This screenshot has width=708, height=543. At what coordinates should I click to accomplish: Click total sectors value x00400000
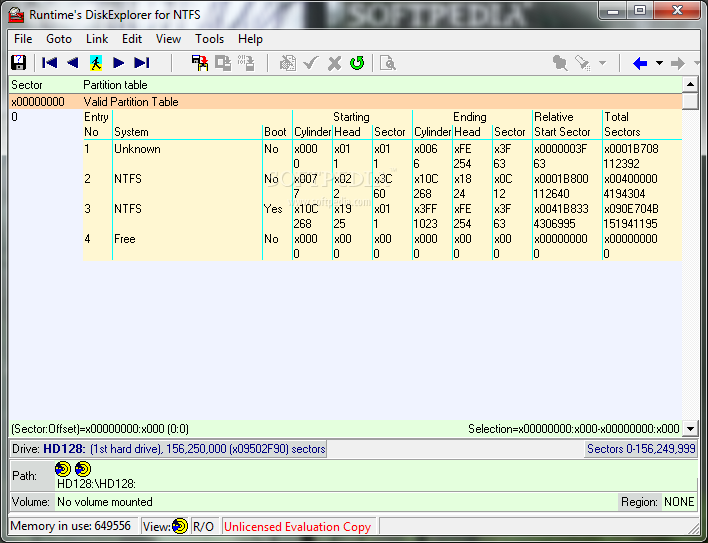pyautogui.click(x=631, y=179)
